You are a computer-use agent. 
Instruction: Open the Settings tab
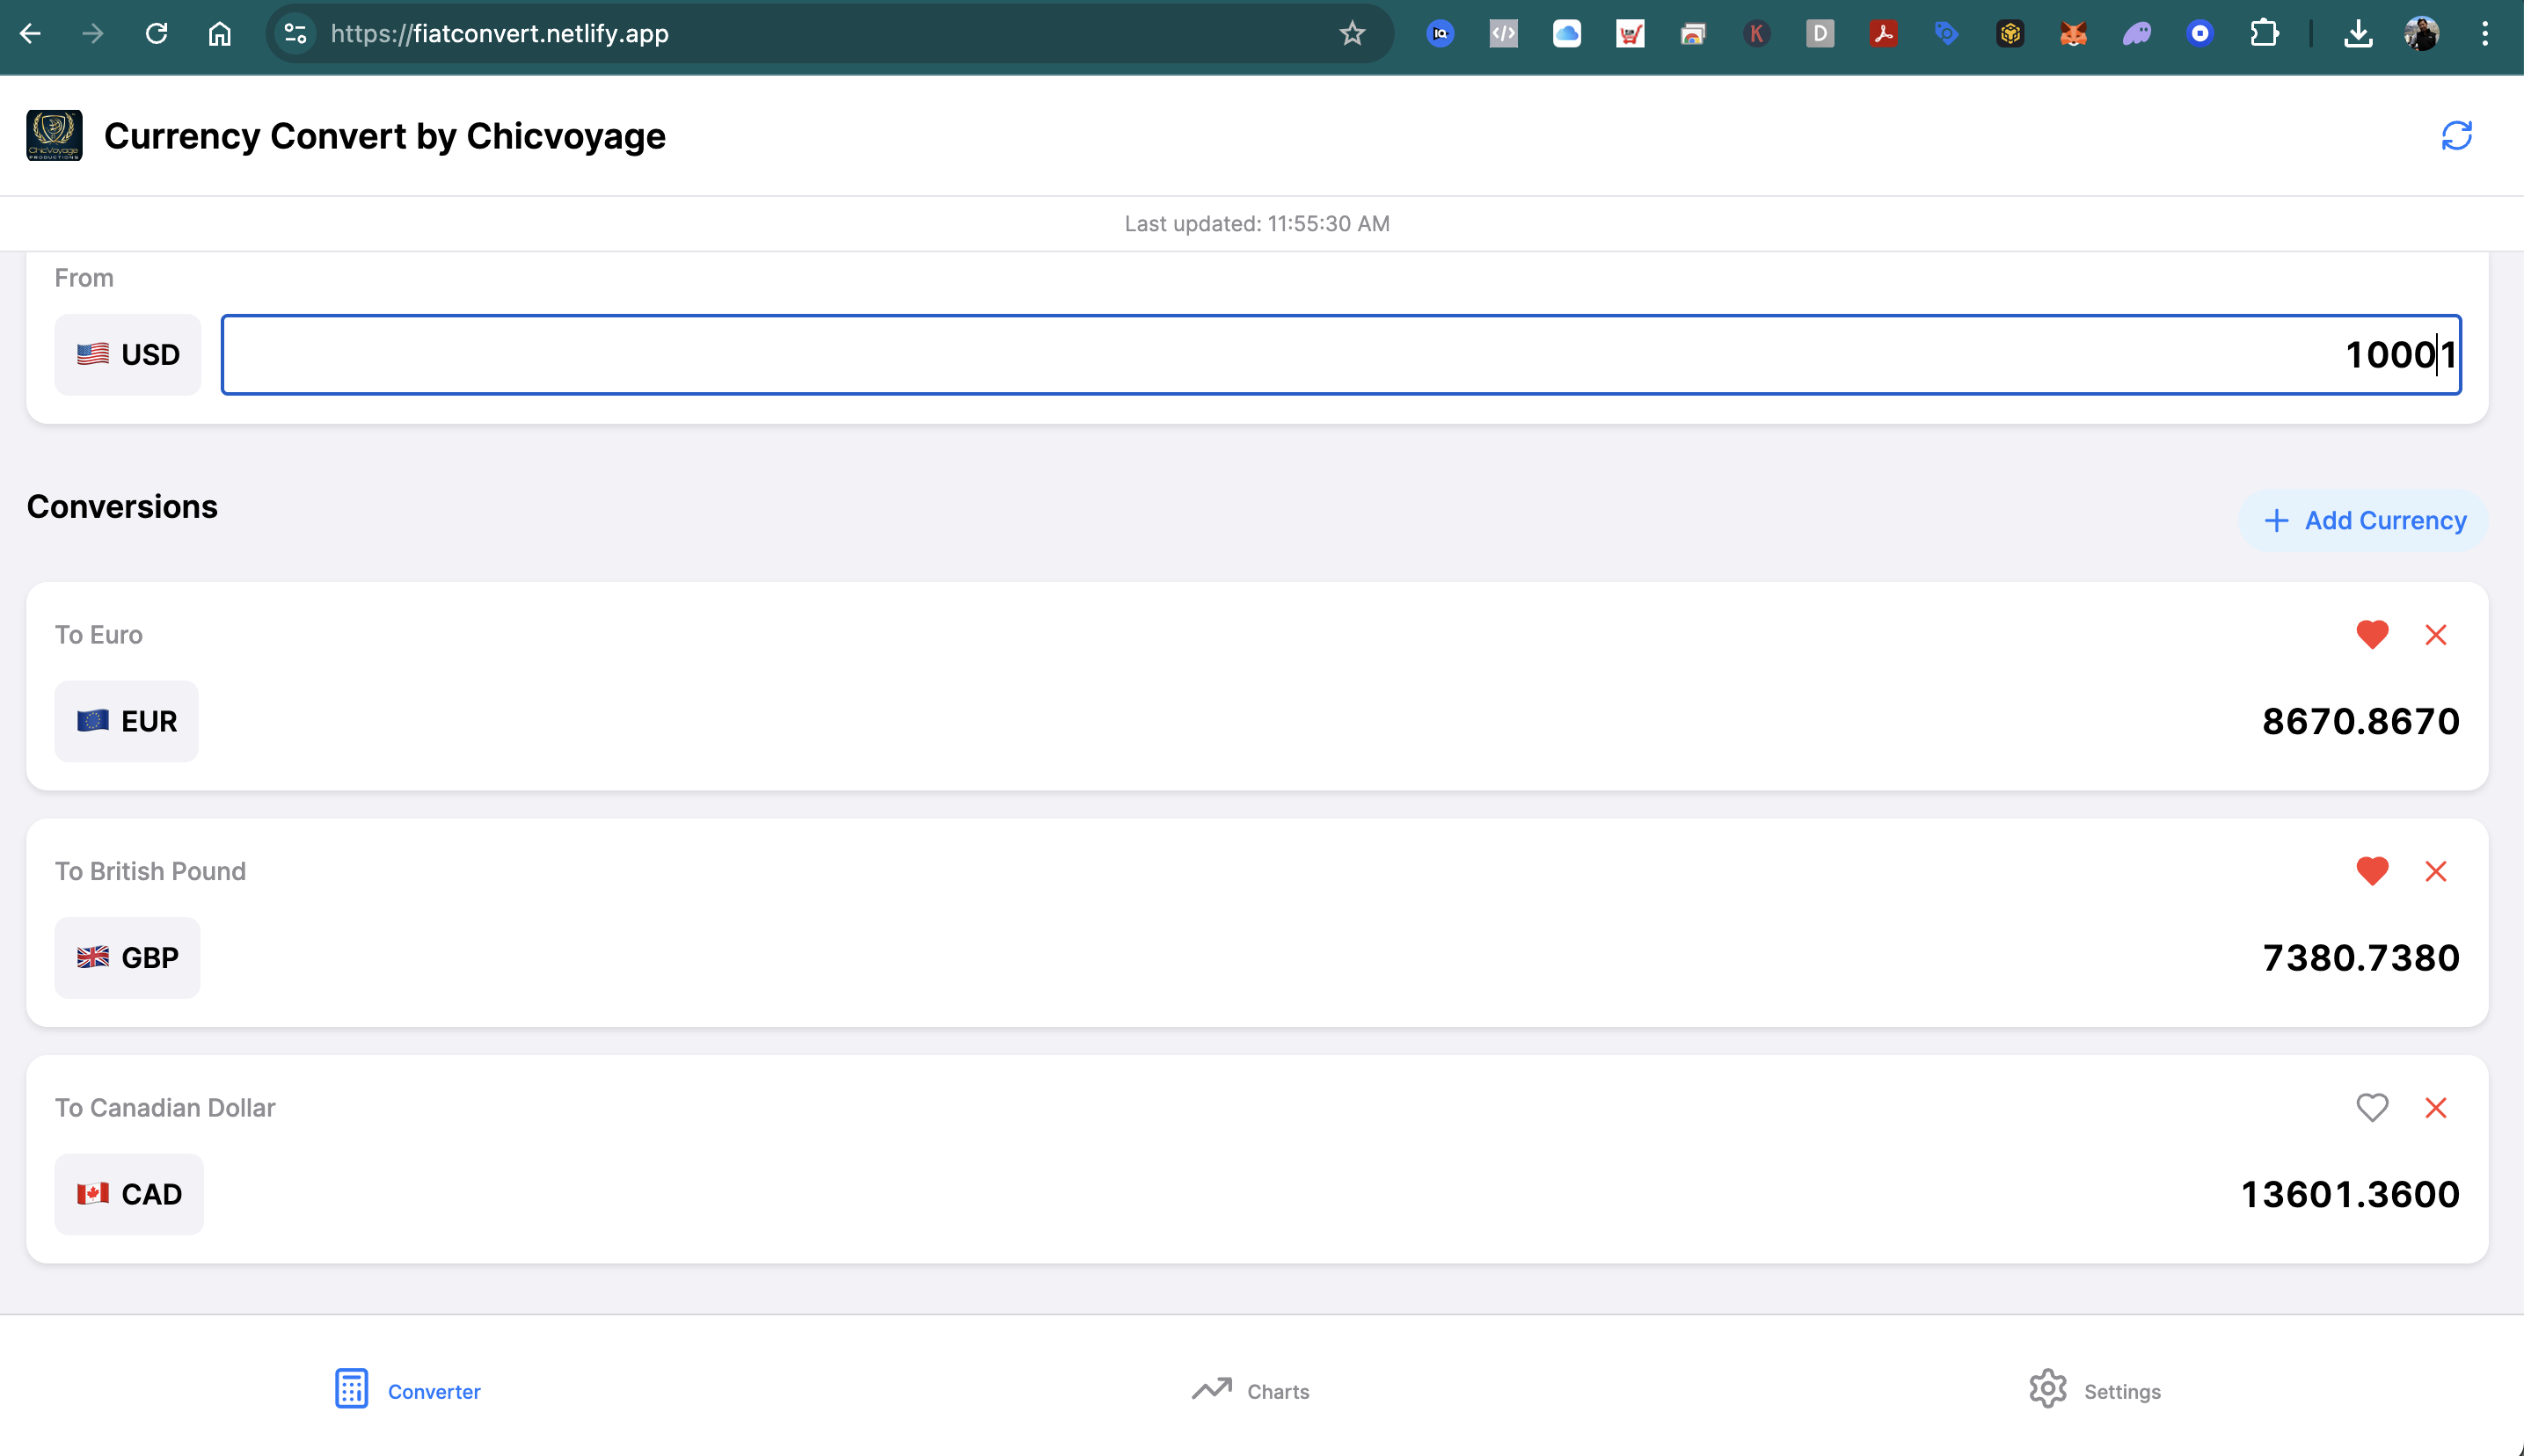tap(2095, 1390)
